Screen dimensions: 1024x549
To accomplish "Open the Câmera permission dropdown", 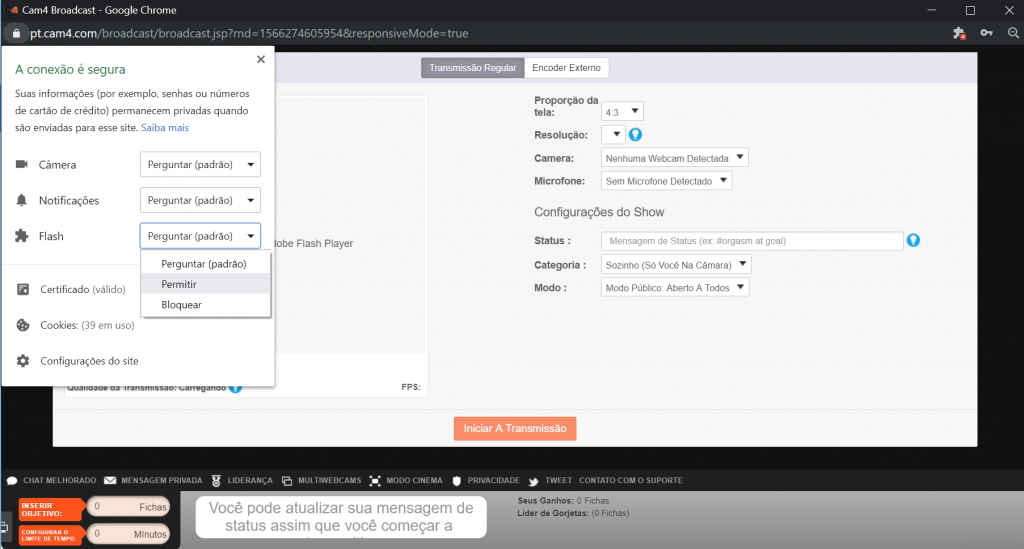I will click(x=200, y=165).
